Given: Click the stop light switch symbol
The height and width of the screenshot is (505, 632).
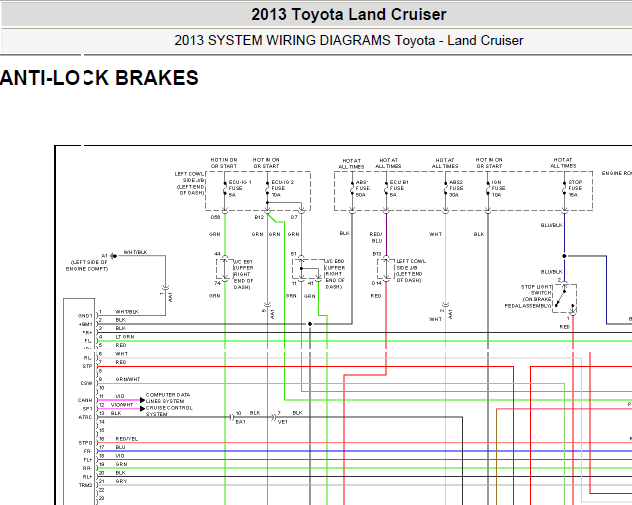Looking at the screenshot, I should [x=564, y=298].
